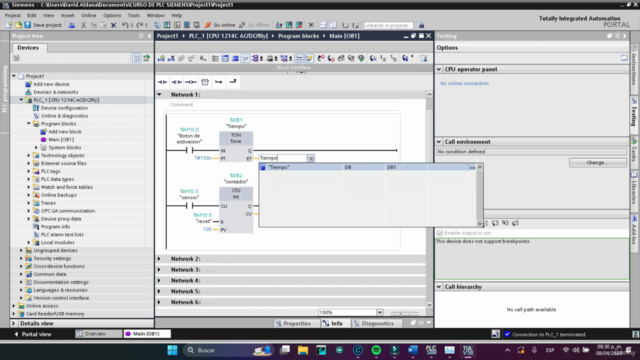Insert an output coil instruction

tap(191, 82)
